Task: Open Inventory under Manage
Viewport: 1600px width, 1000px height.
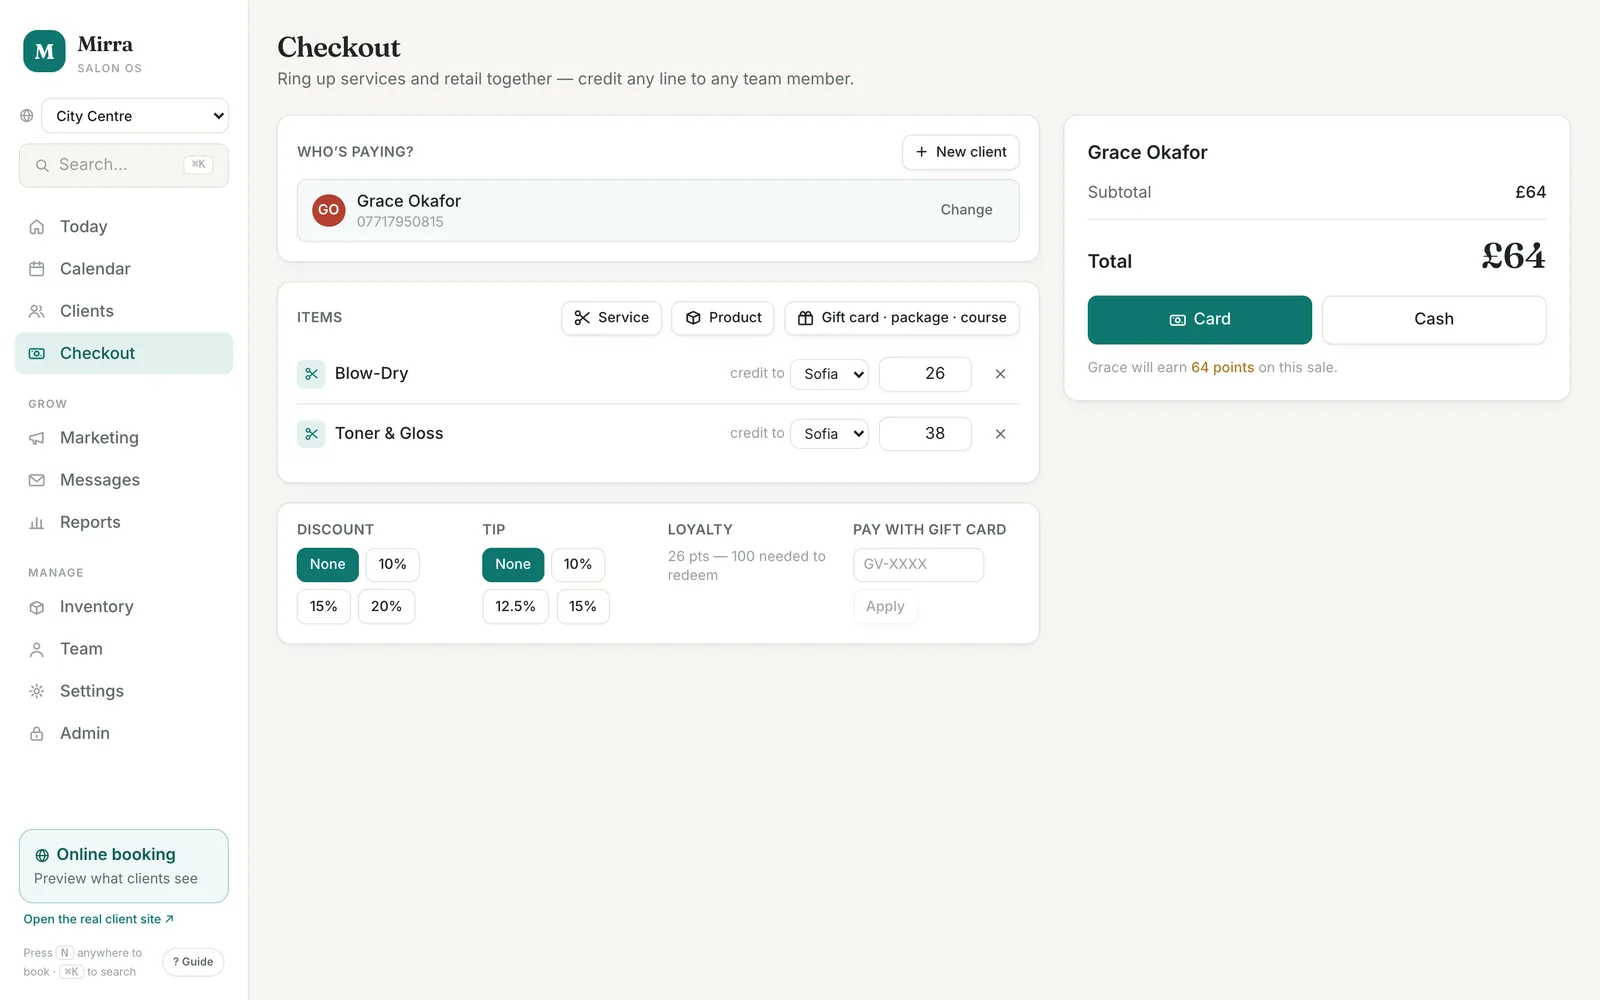Action: click(x=124, y=607)
